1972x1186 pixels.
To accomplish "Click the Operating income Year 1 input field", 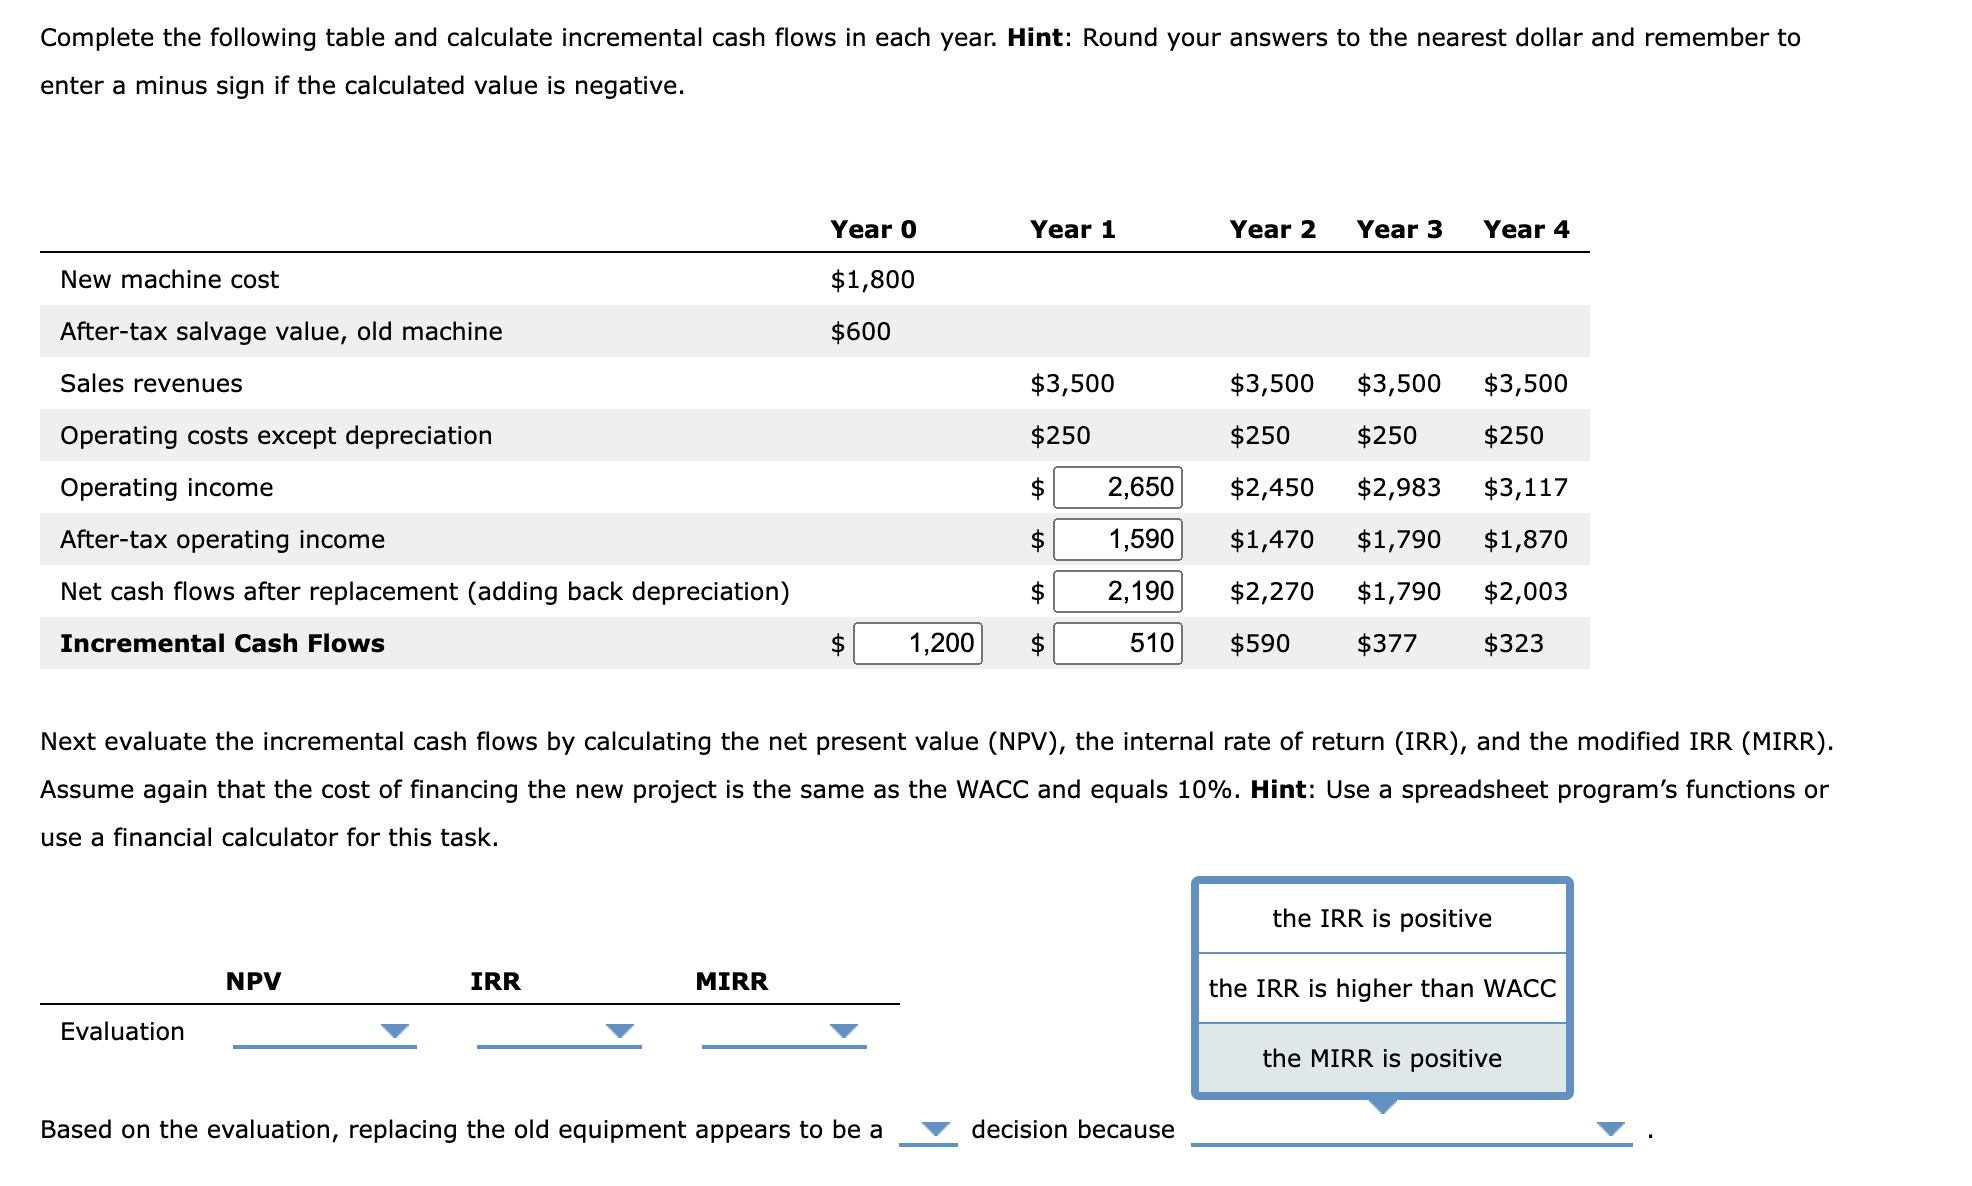I will click(x=1117, y=487).
